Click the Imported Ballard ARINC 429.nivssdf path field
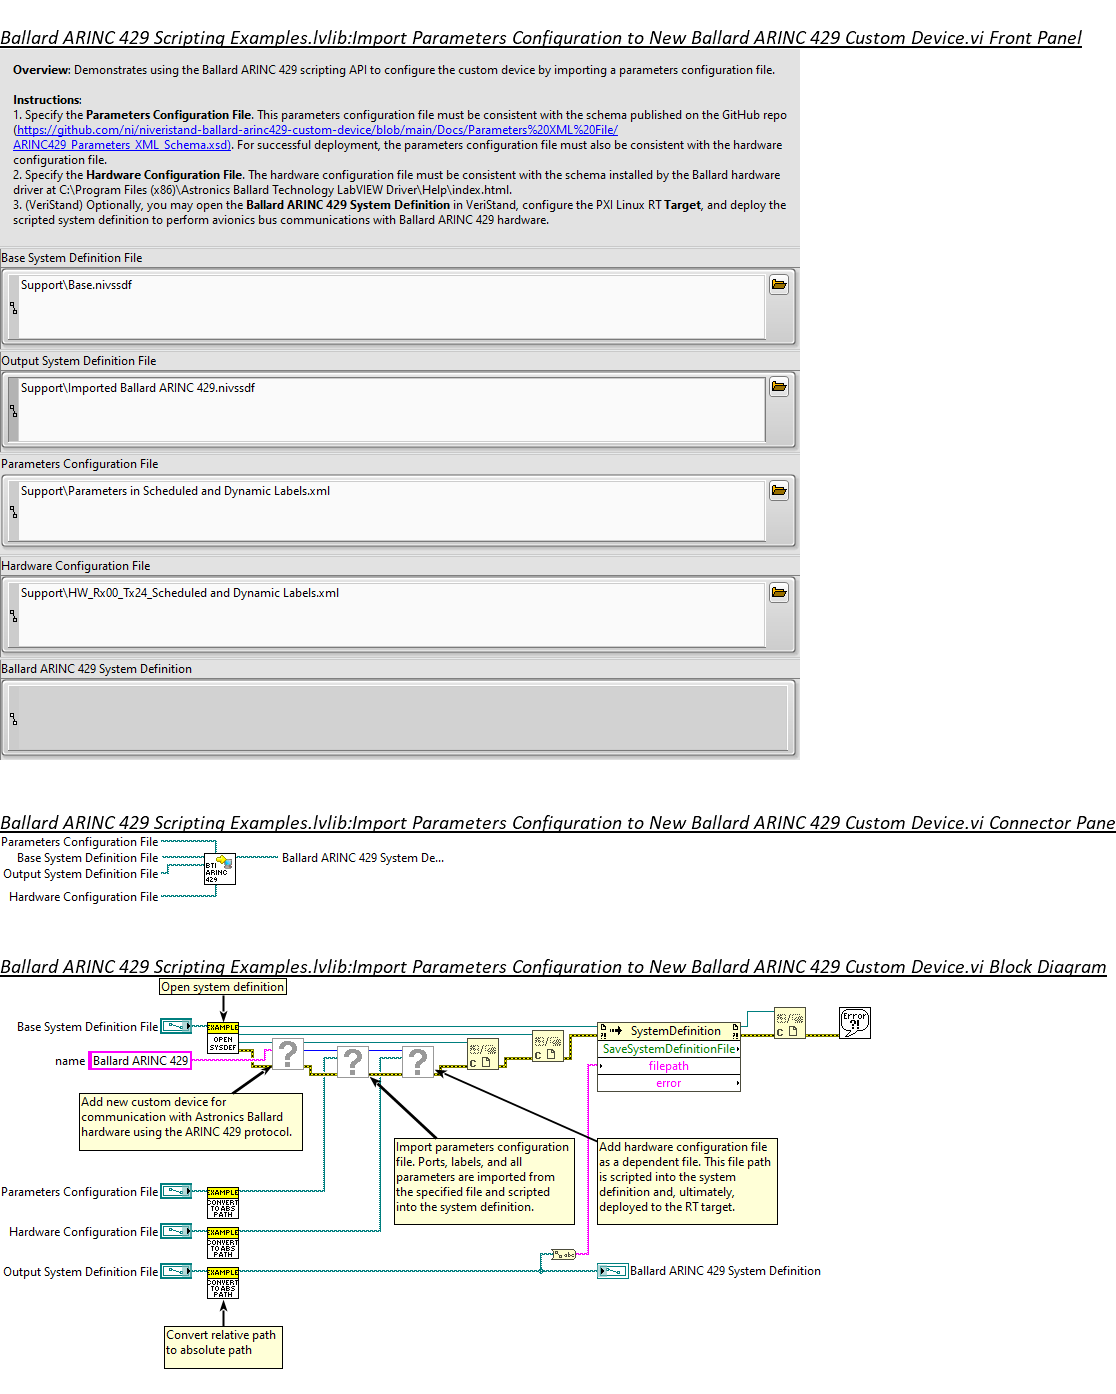Image resolution: width=1116 pixels, height=1394 pixels. (392, 409)
